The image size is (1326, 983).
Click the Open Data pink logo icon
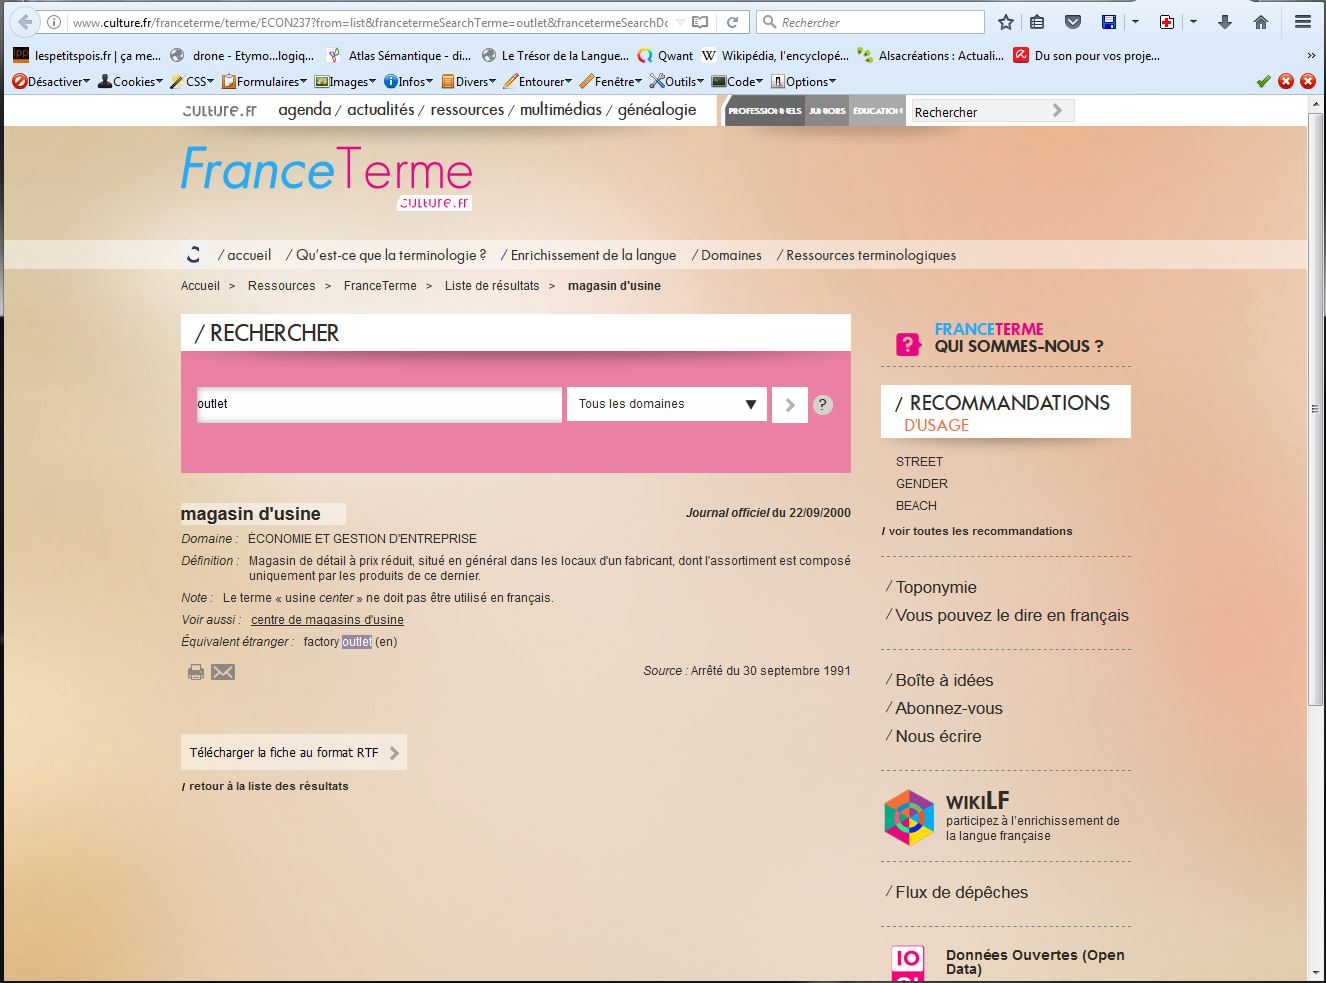click(x=908, y=963)
